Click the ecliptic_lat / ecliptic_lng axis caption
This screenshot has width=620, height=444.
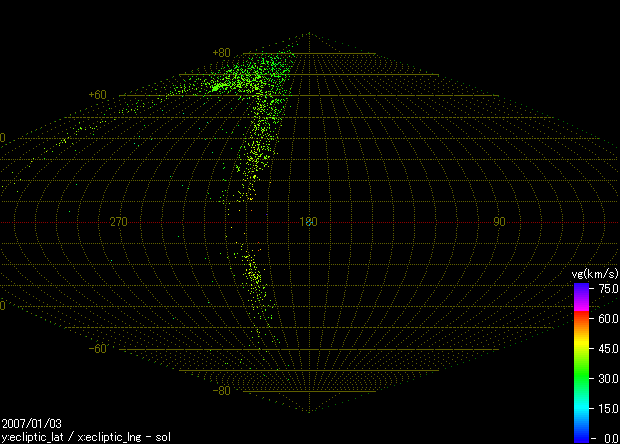pos(86,437)
